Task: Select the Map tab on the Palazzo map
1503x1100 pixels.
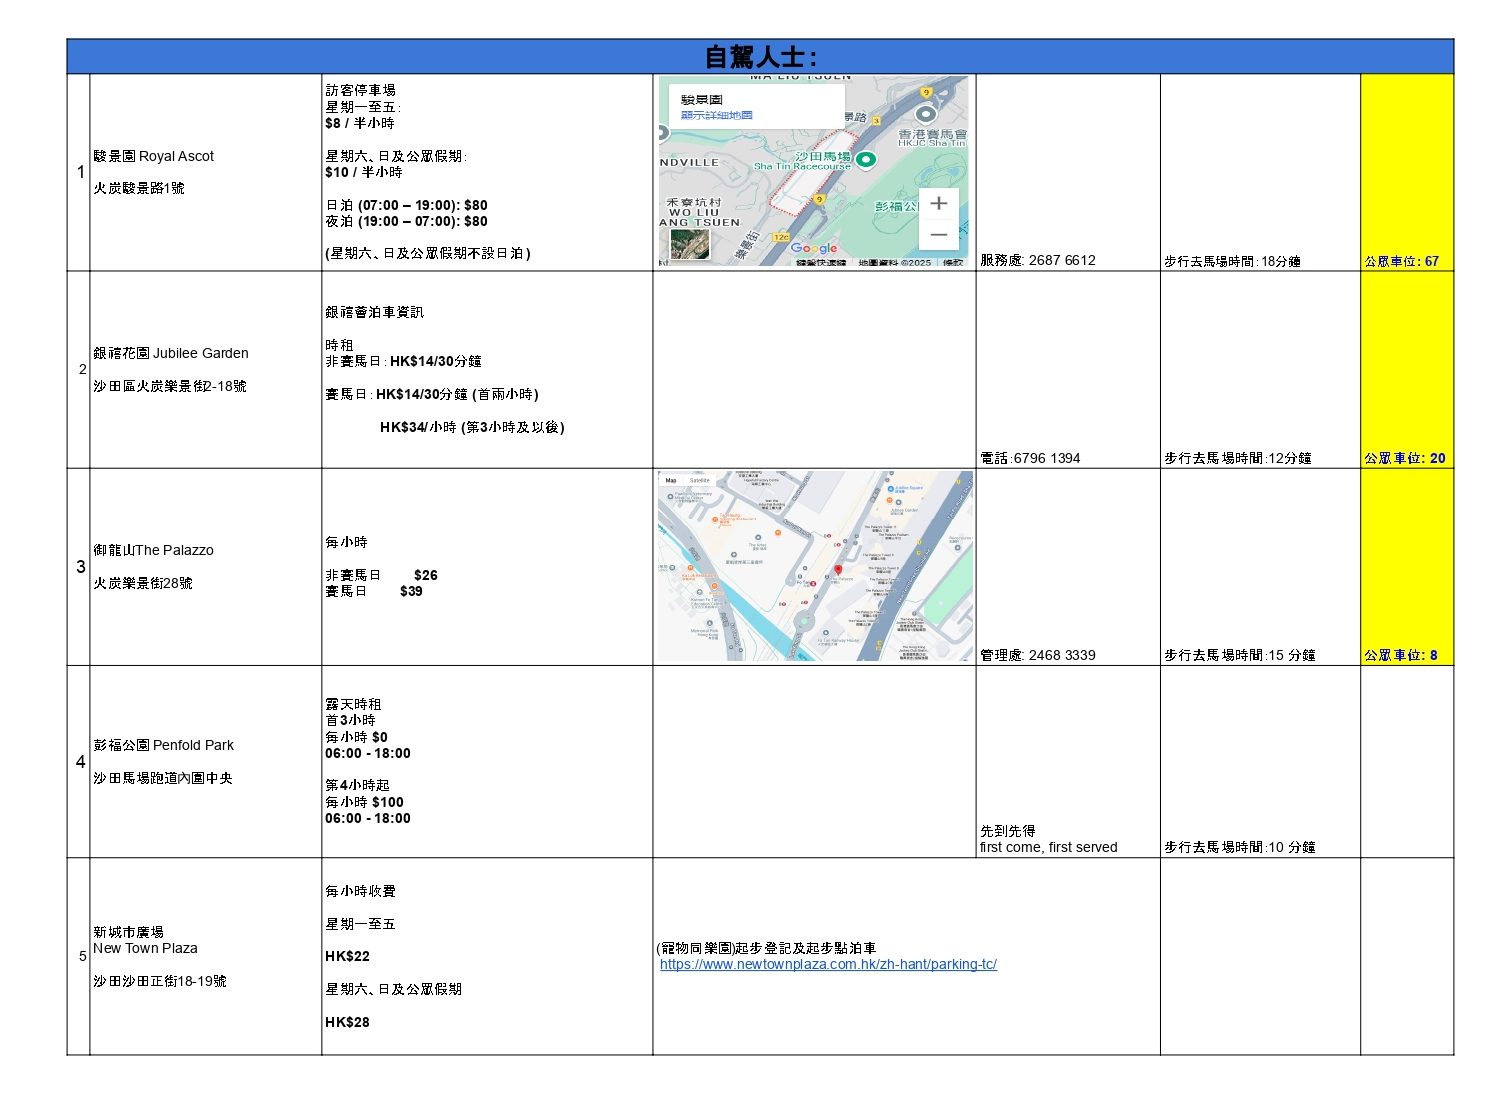Action: (x=671, y=481)
